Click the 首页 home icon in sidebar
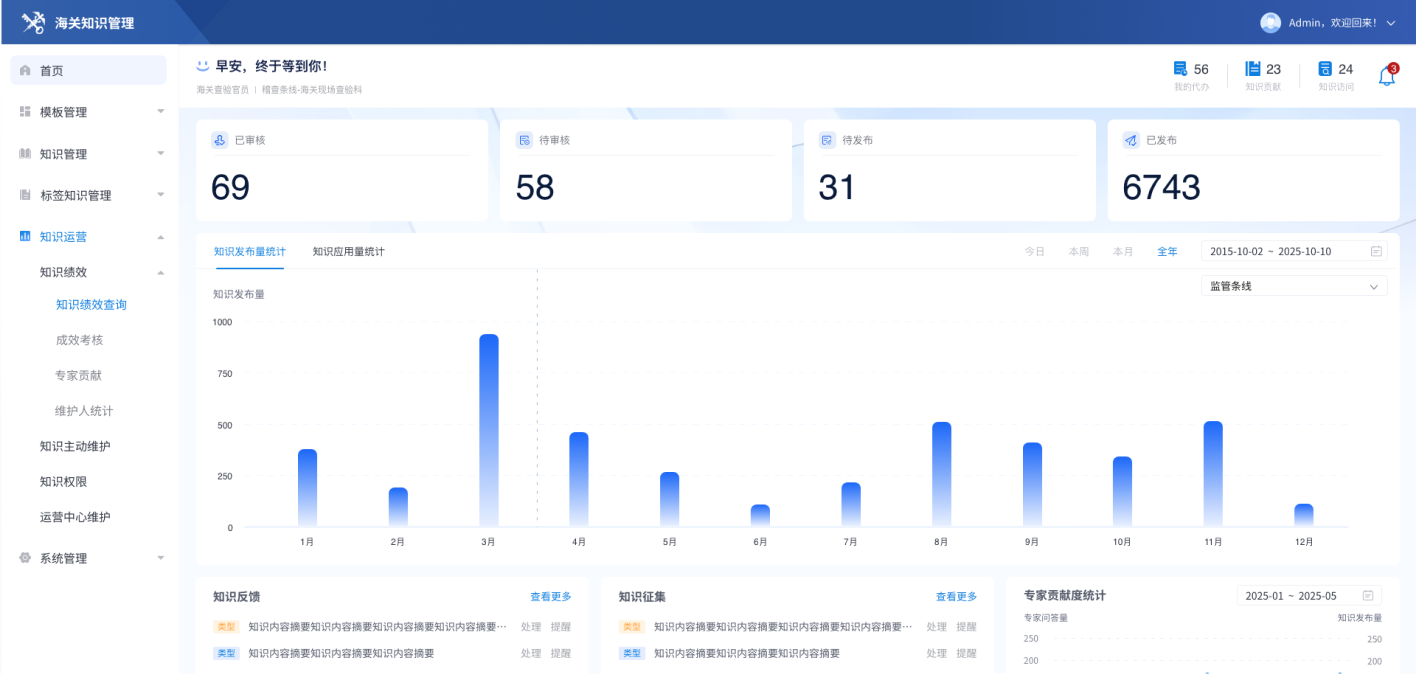Screen dimensions: 1416x674 [x=25, y=71]
